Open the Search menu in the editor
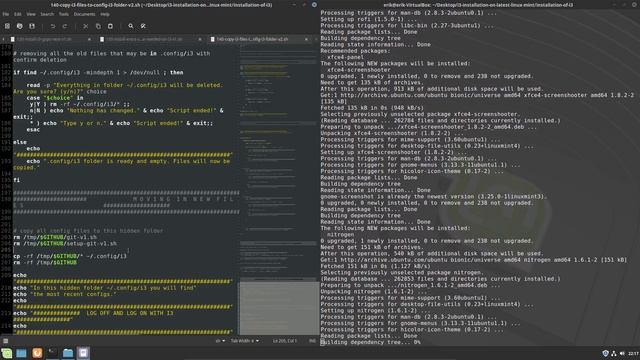640x360 pixels. [47, 14]
